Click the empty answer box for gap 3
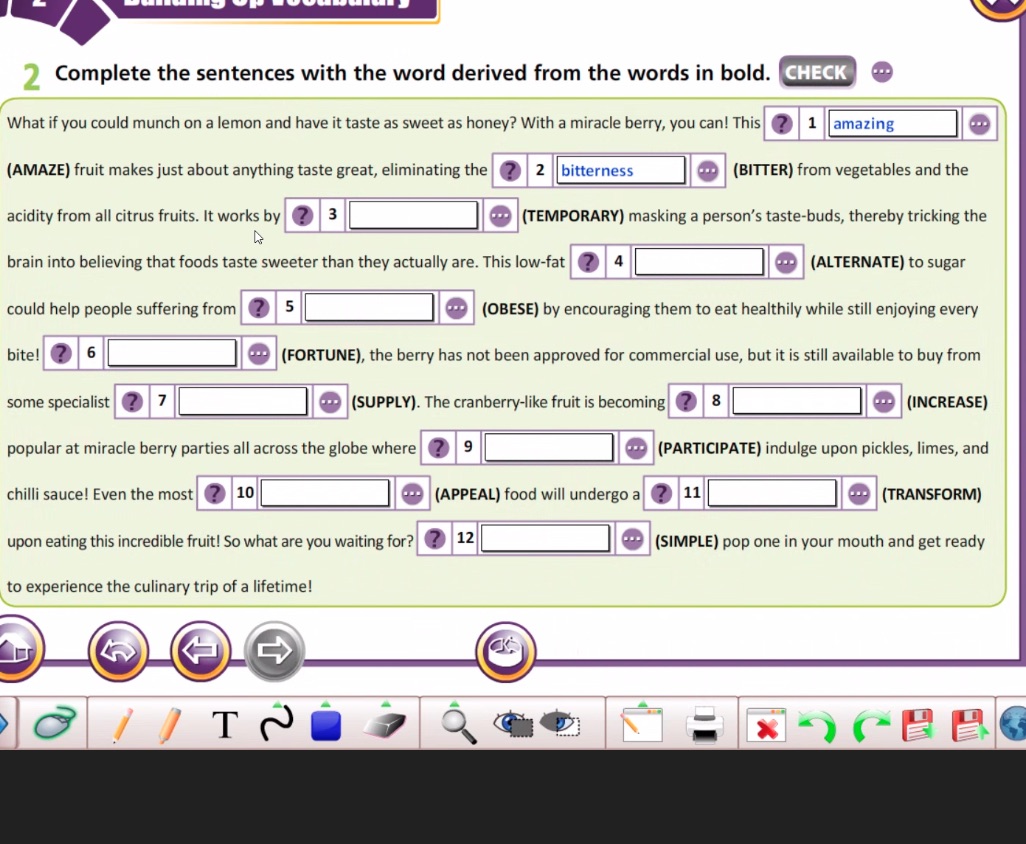Image resolution: width=1026 pixels, height=844 pixels. tap(414, 215)
